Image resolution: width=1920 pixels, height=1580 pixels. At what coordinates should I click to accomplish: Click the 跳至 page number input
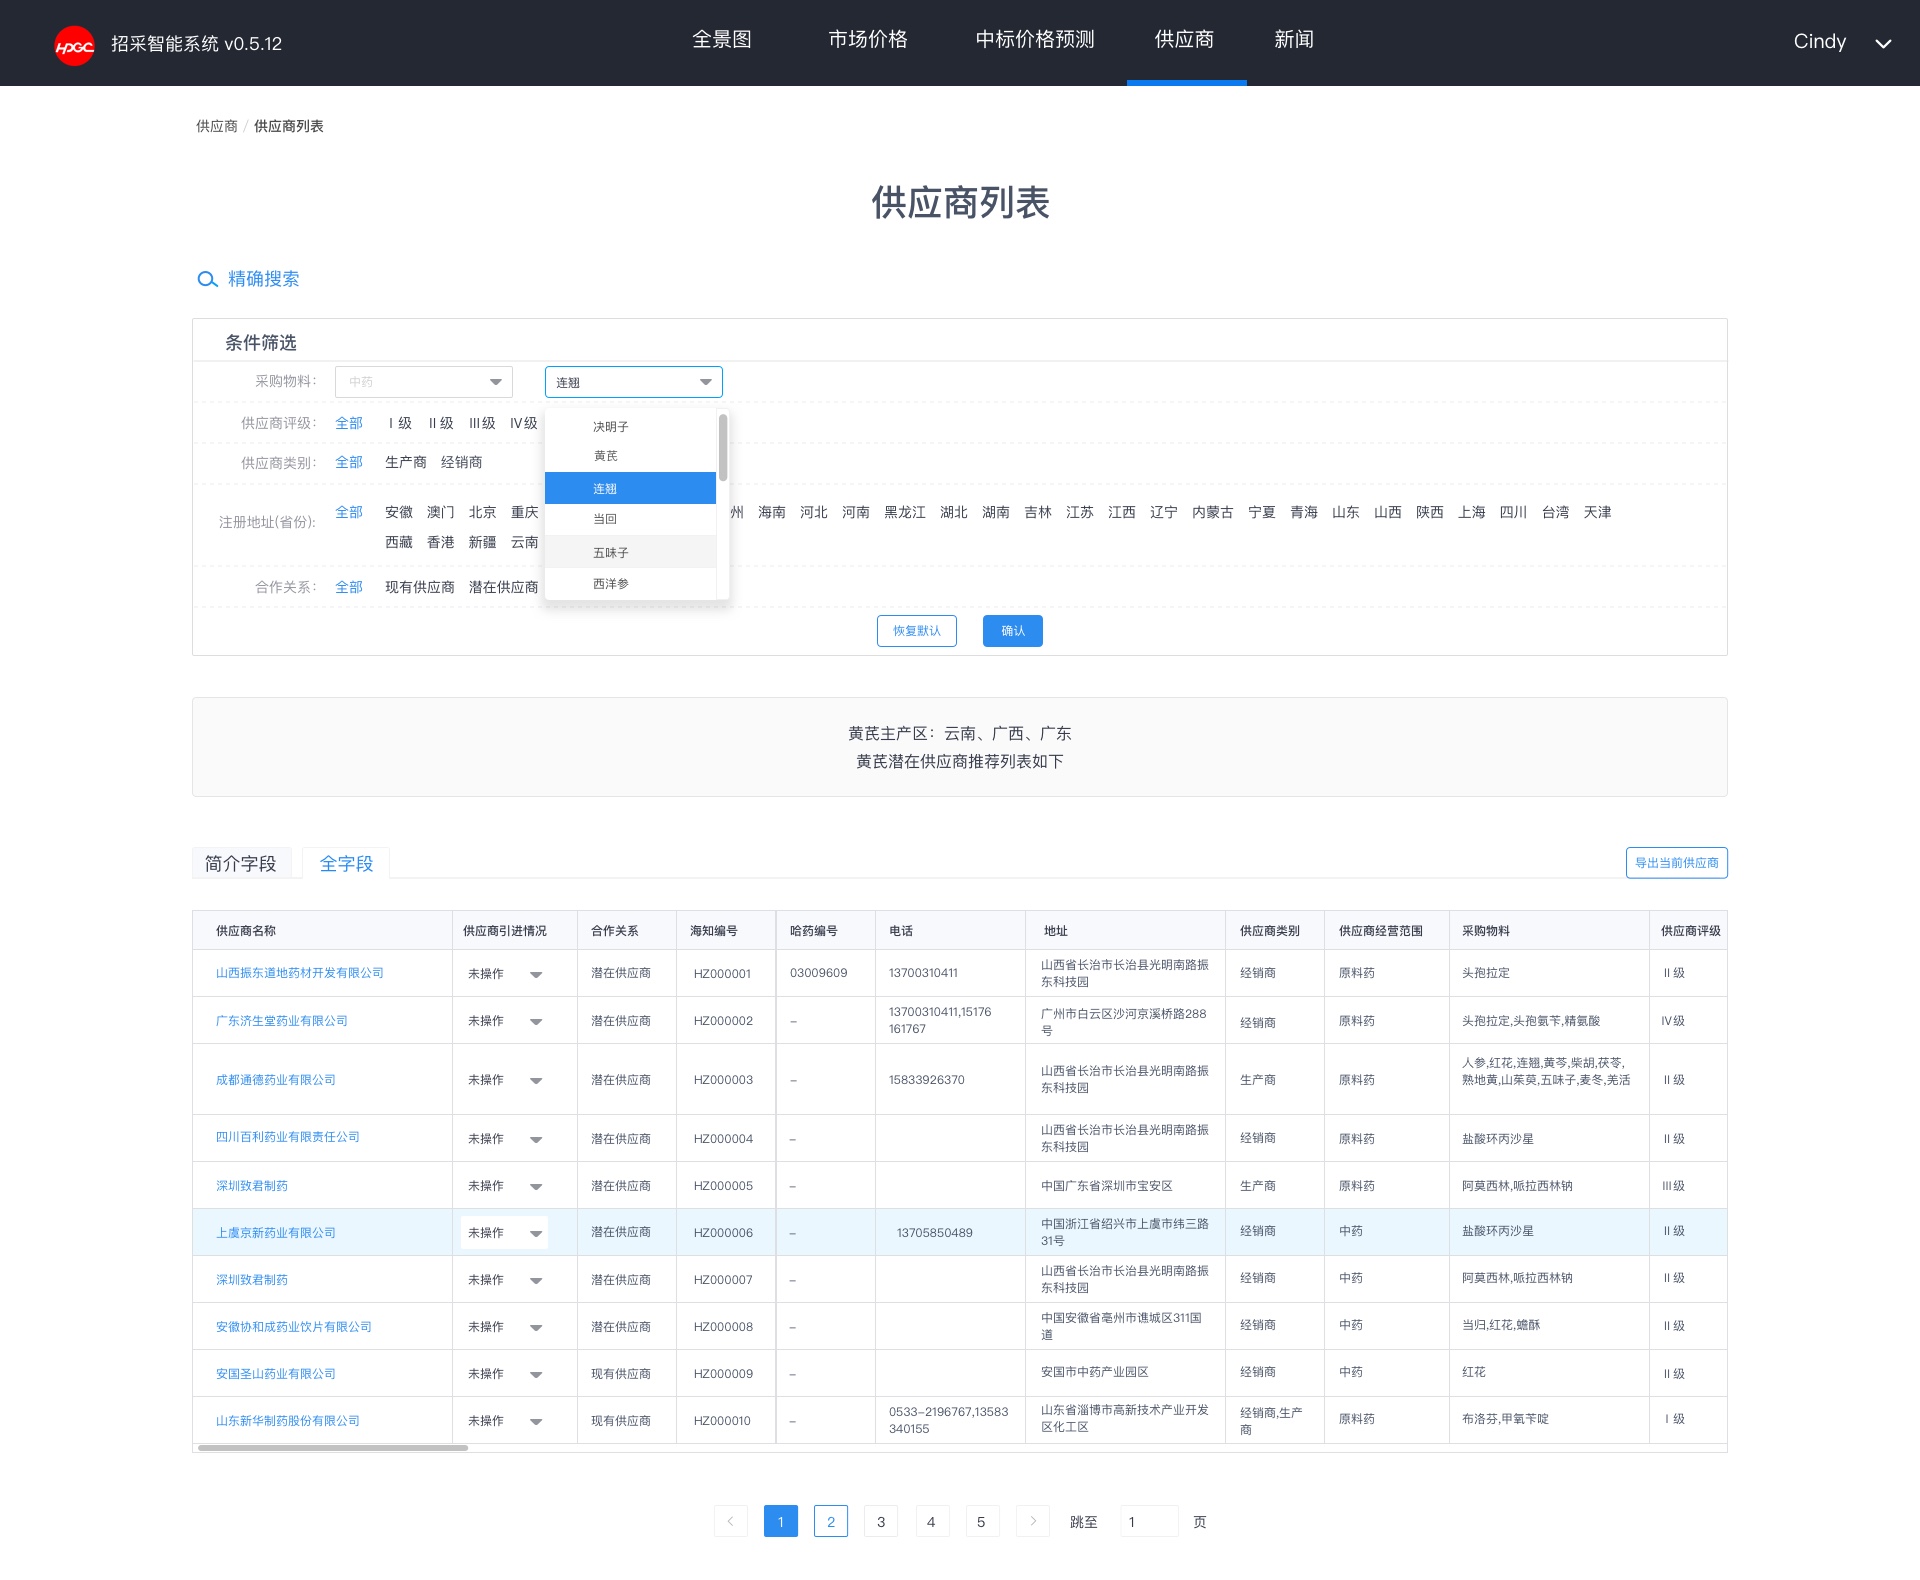(x=1149, y=1521)
